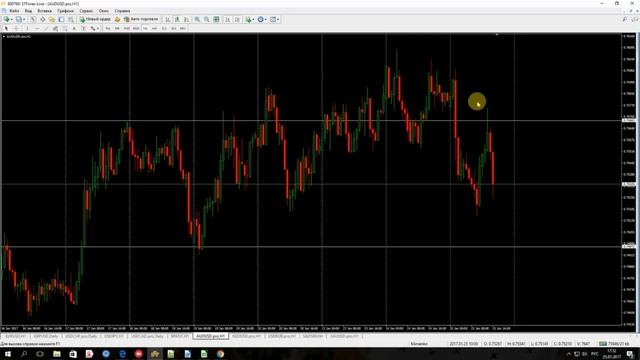
Task: Switch chart to line chart style
Action: coord(187,19)
